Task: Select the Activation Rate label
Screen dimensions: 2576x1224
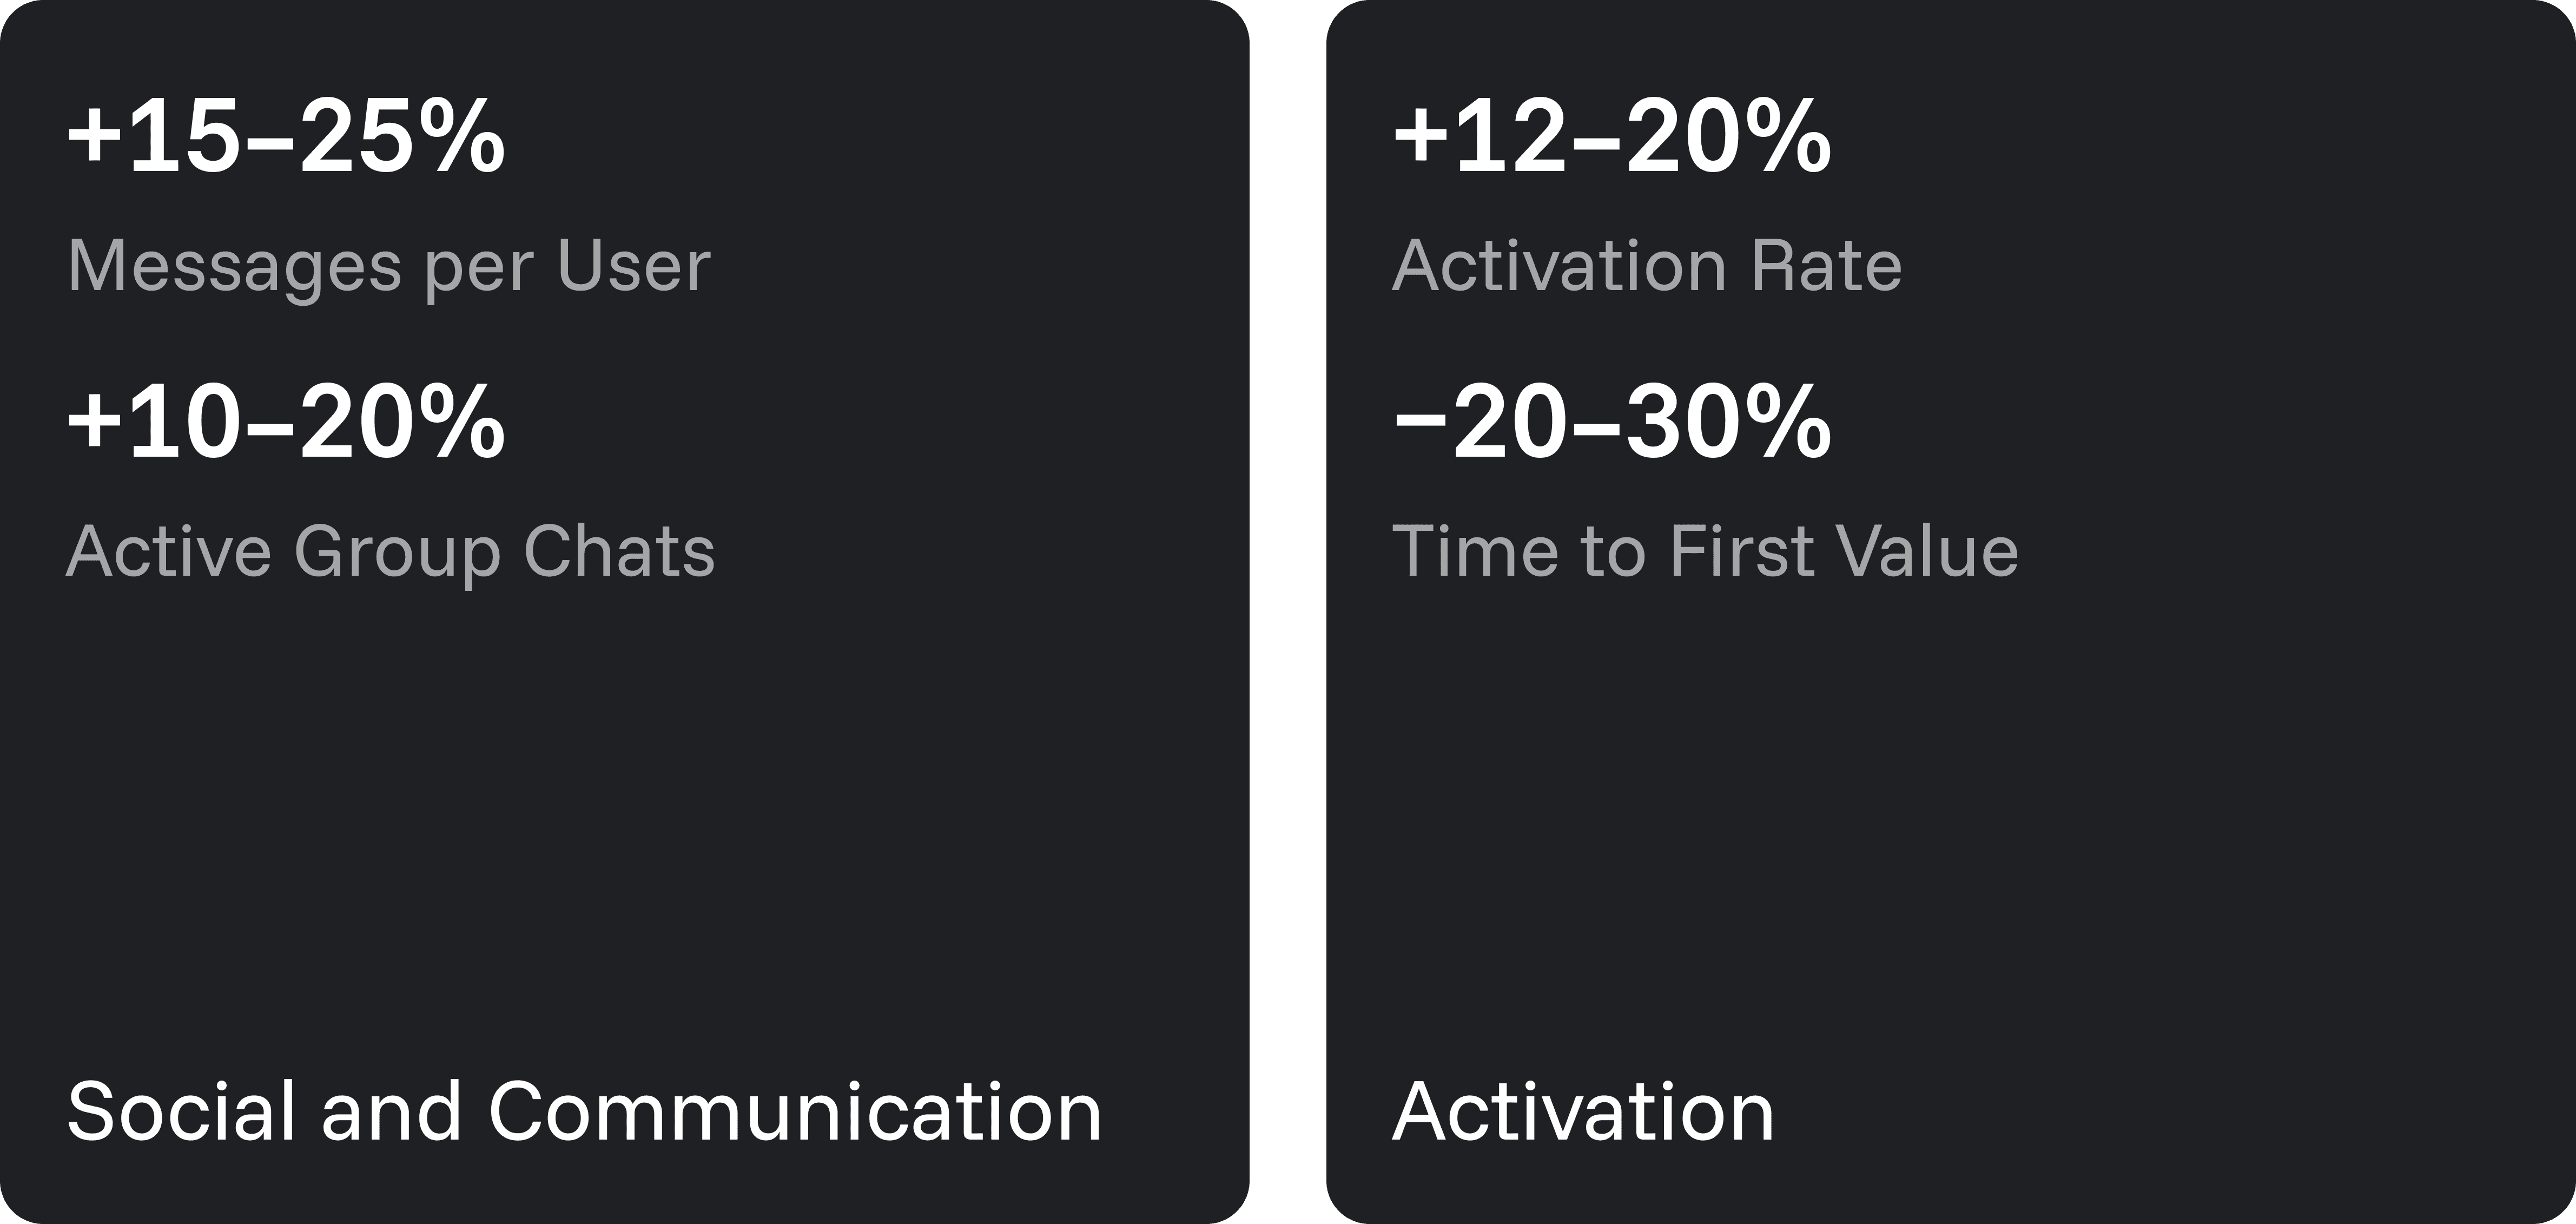Action: [1647, 267]
